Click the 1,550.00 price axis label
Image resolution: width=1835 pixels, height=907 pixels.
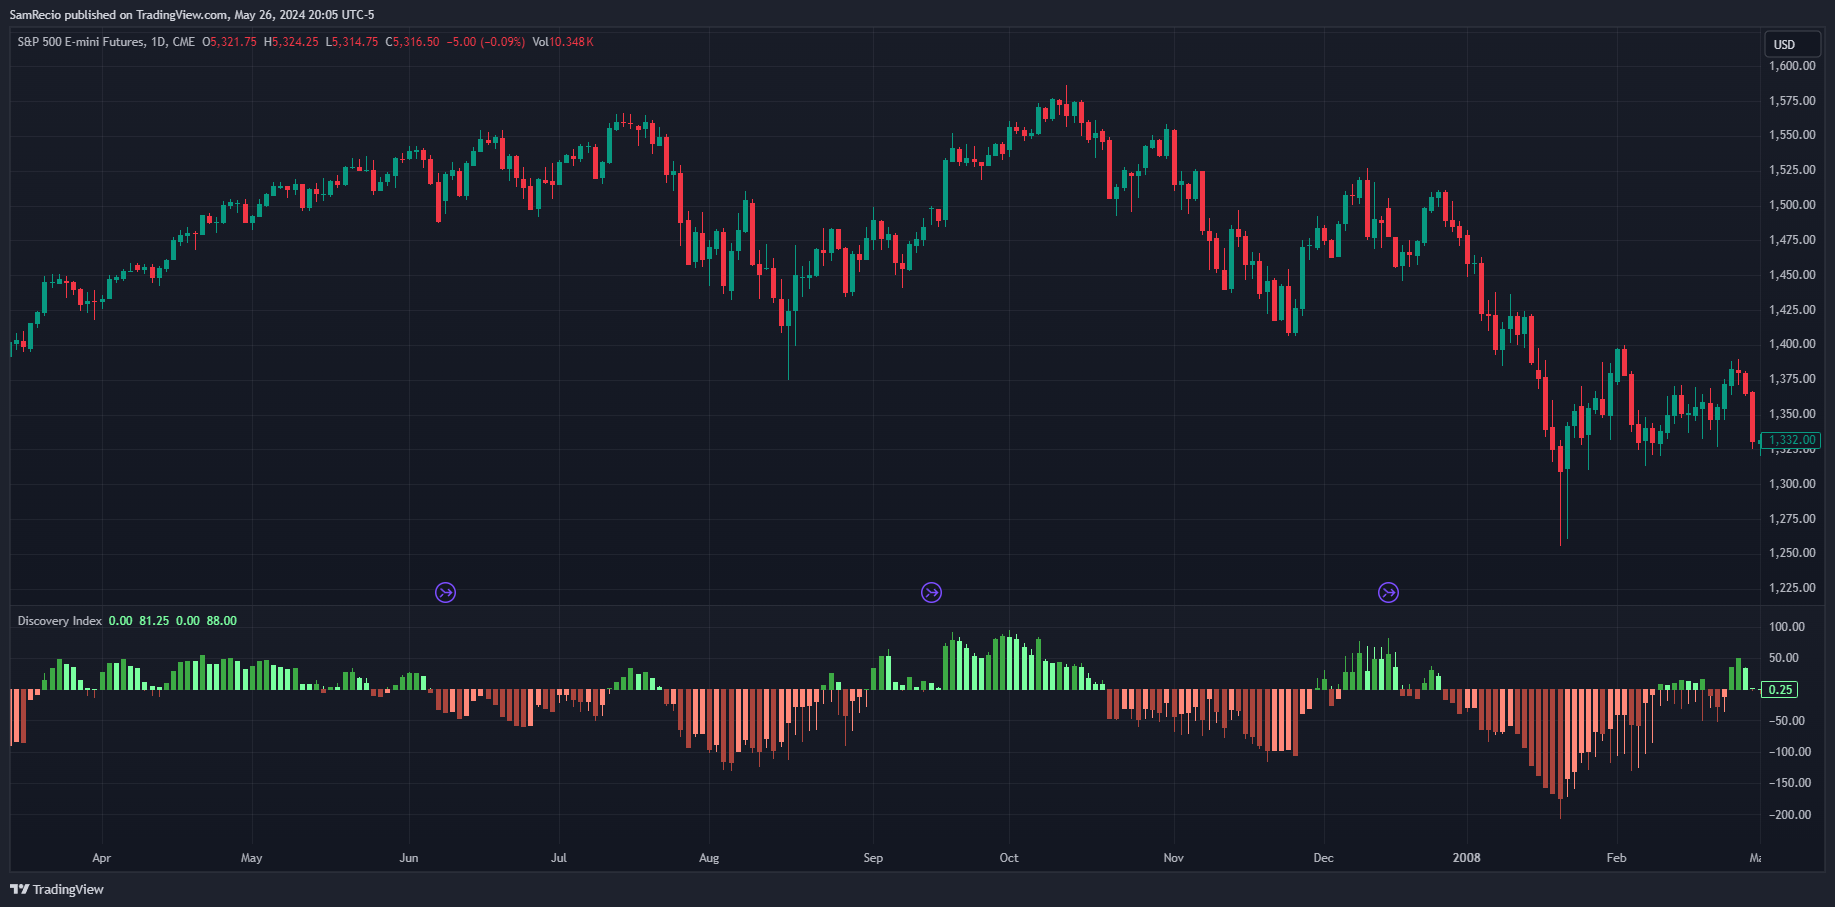1792,135
